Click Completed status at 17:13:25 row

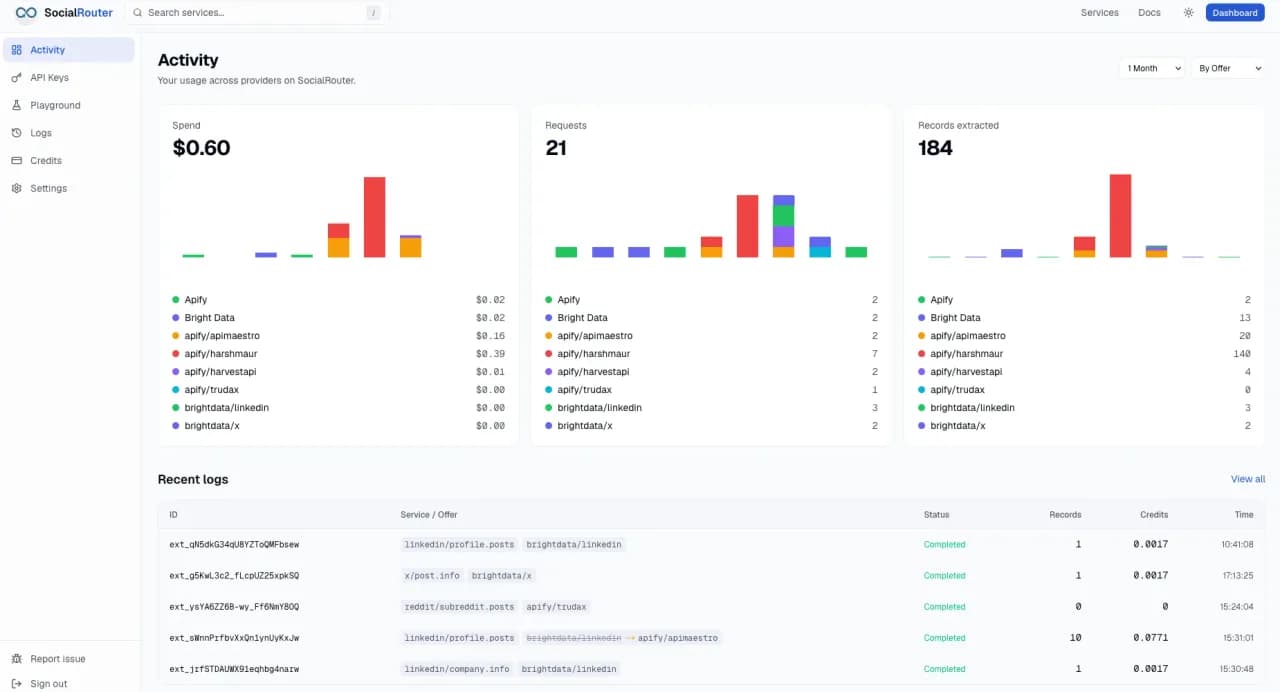point(944,576)
